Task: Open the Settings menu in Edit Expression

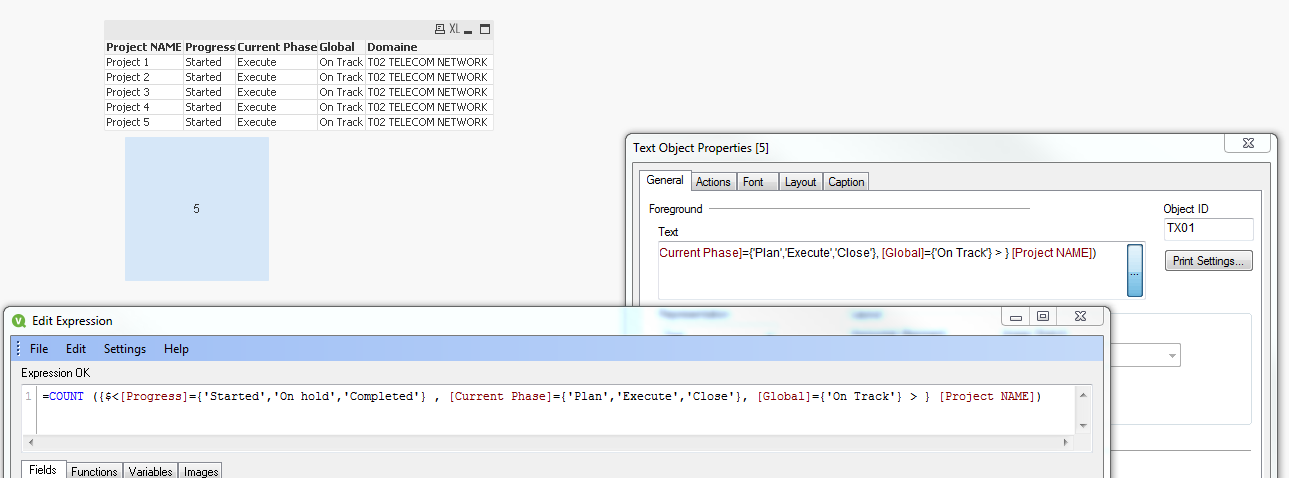Action: (125, 349)
